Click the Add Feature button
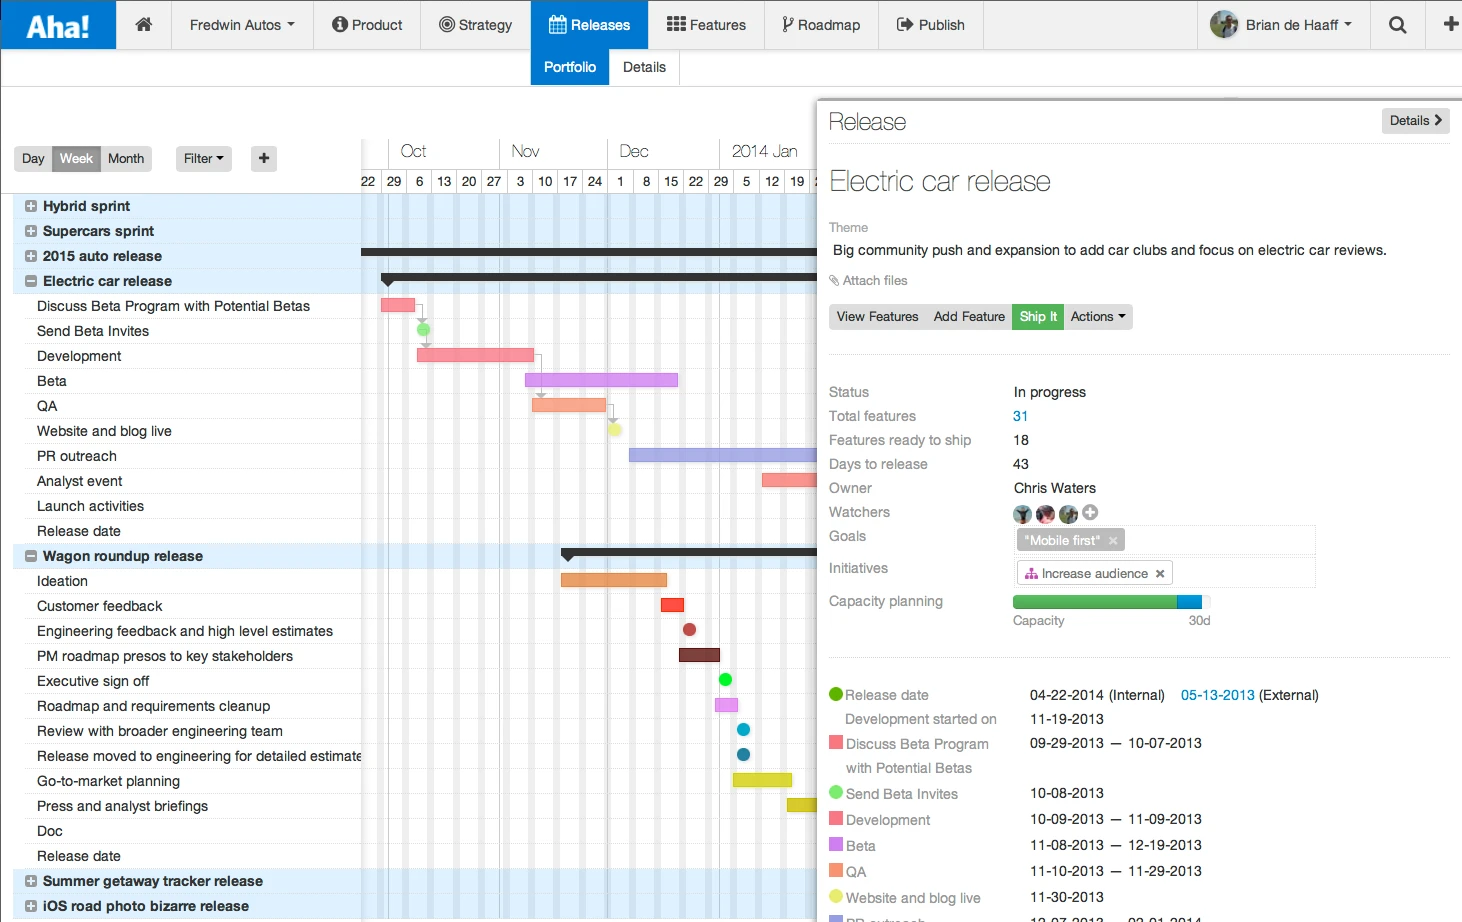 point(969,317)
